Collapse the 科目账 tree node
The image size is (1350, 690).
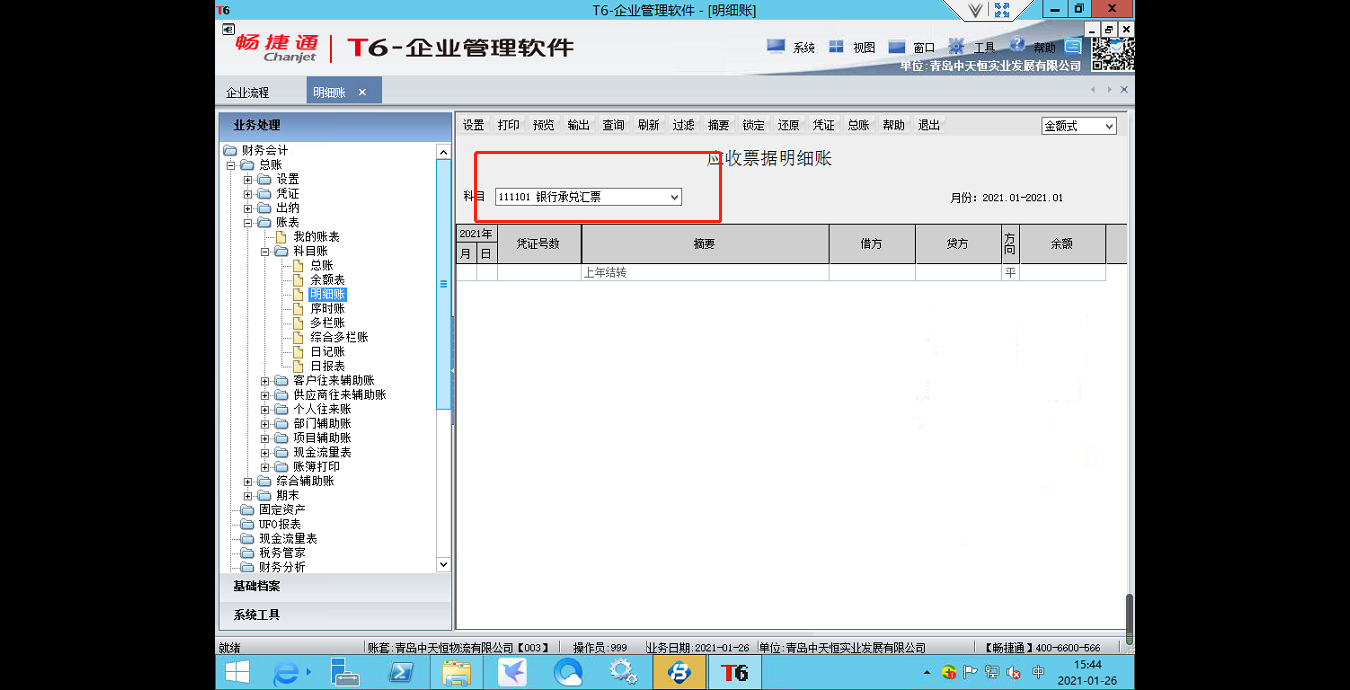coord(265,252)
